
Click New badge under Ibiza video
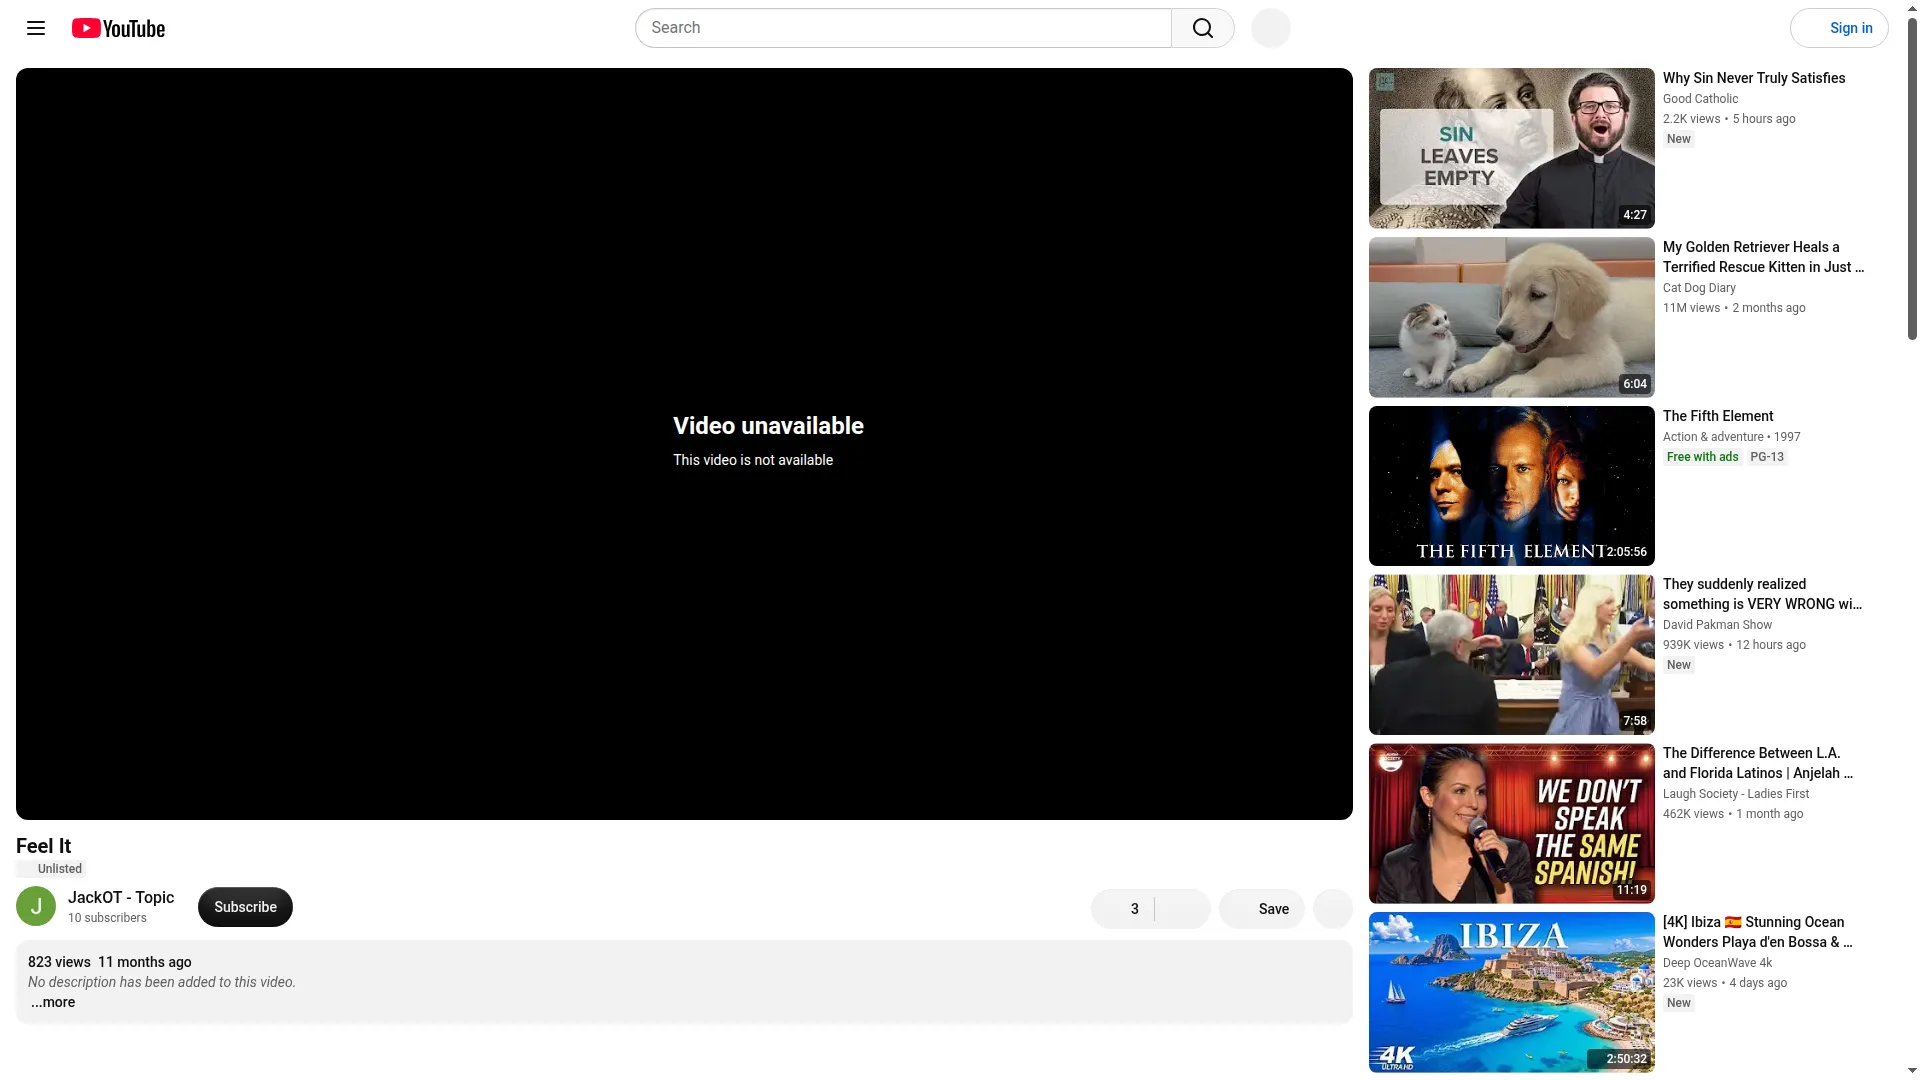tap(1679, 1003)
